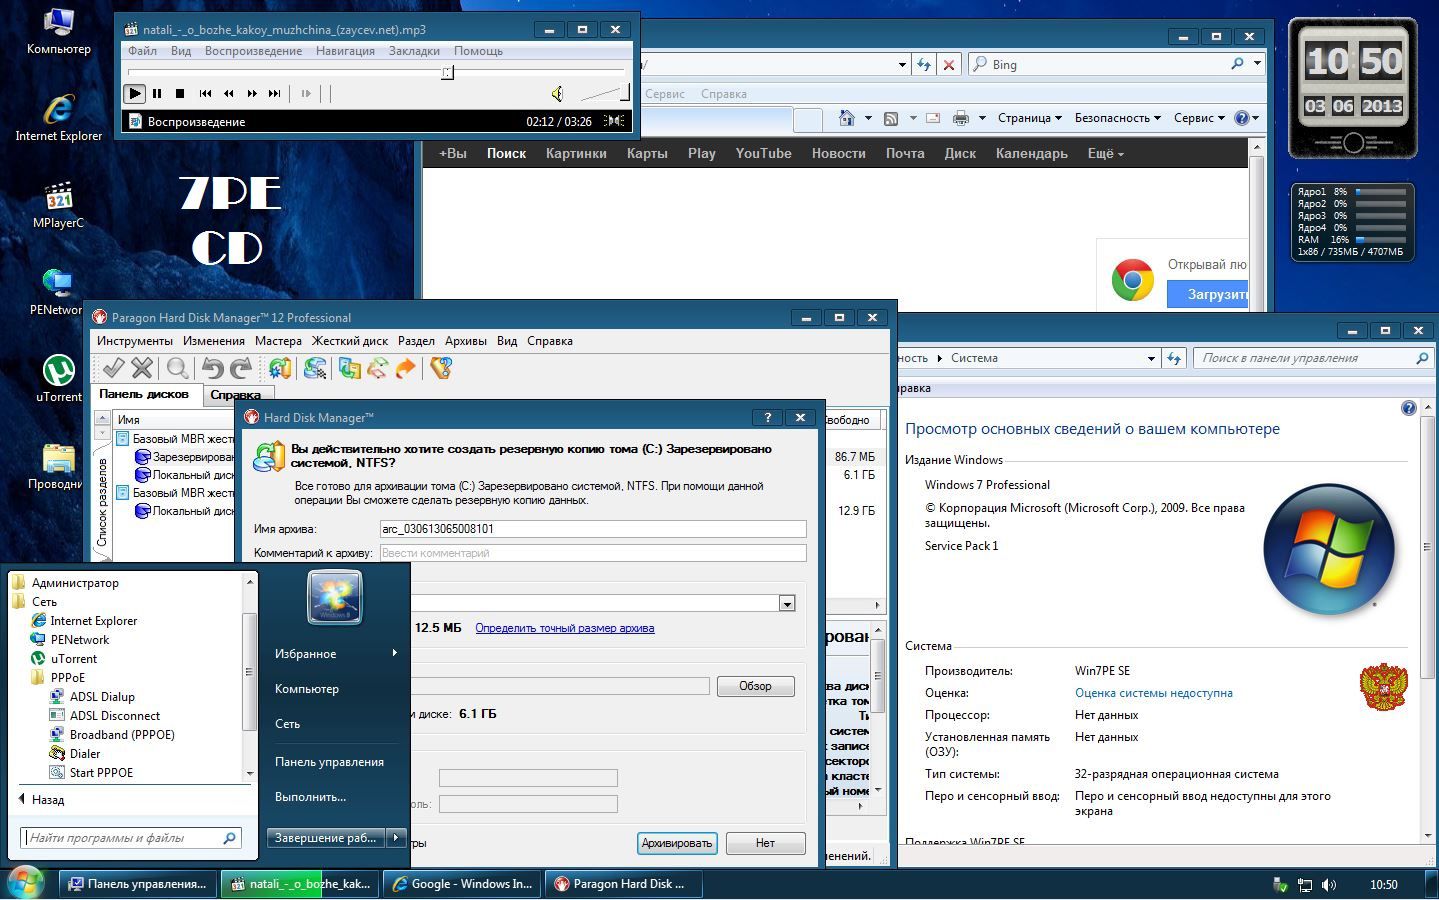Click the Имя архива input field
This screenshot has width=1439, height=900.
(593, 529)
